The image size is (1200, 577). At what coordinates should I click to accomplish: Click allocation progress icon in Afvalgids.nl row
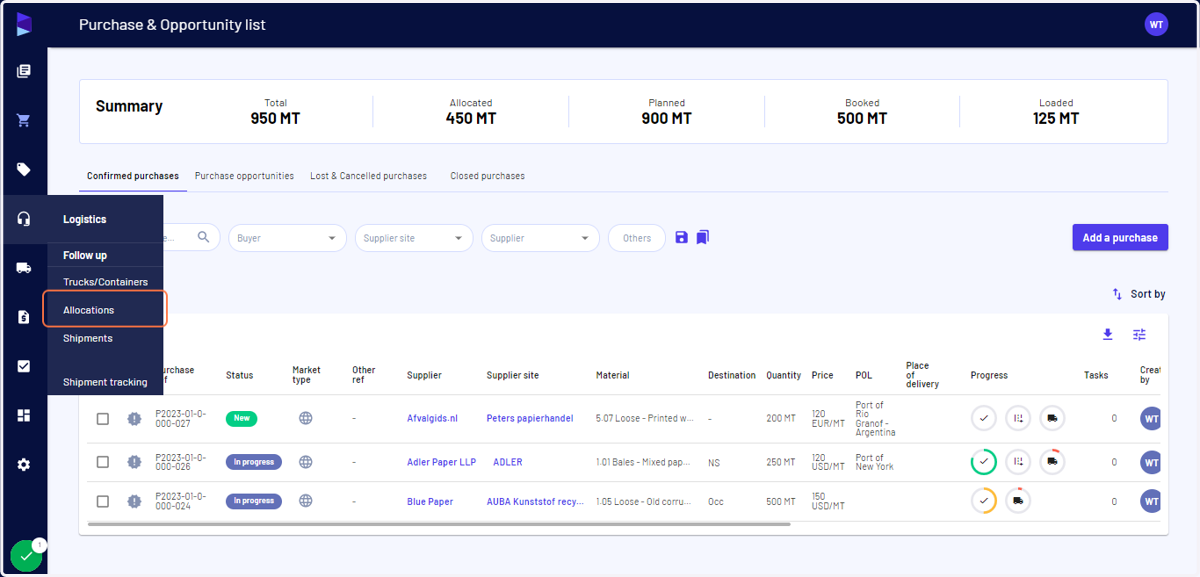click(x=1018, y=418)
